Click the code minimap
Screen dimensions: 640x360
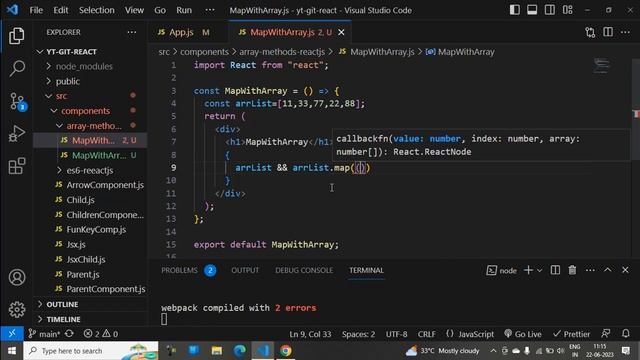(x=602, y=66)
